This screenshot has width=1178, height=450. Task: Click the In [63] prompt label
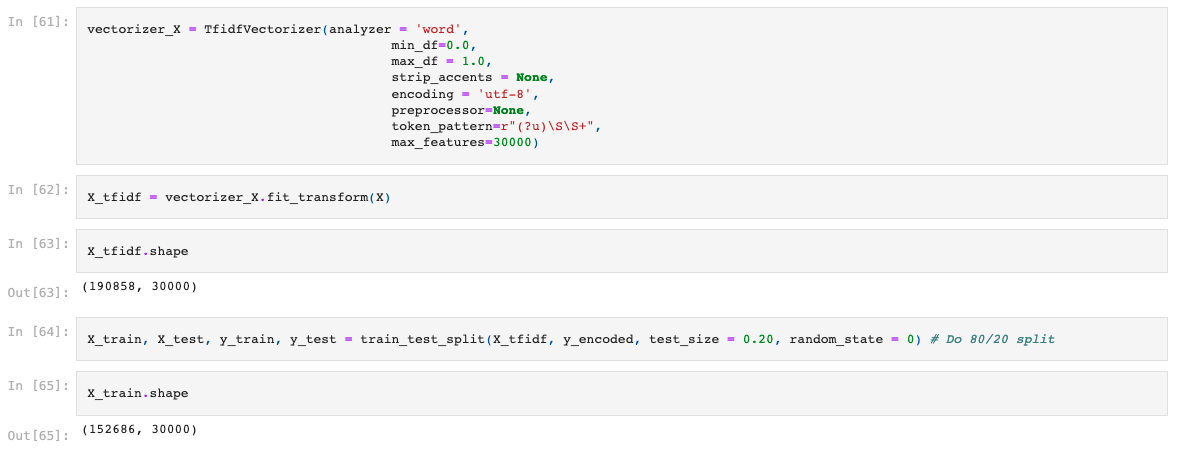coord(38,243)
